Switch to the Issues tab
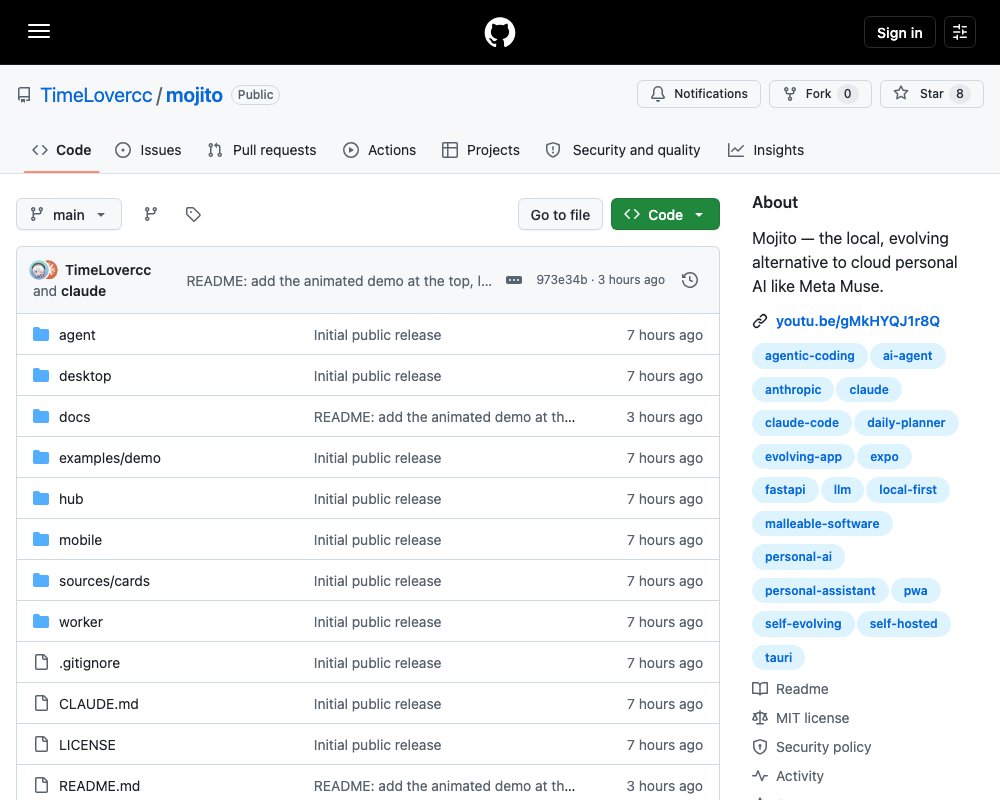This screenshot has height=800, width=1000. 148,150
